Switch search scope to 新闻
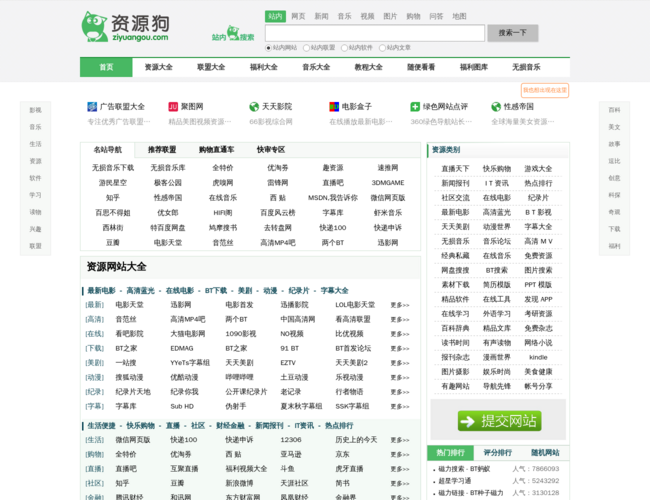Viewport: 650px width, 500px height. click(321, 16)
